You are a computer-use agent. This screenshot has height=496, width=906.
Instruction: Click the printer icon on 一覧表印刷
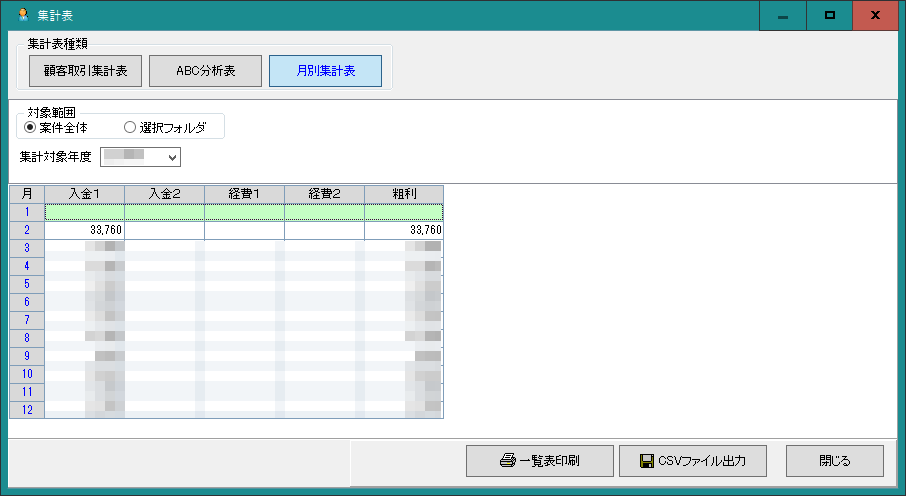pos(507,461)
